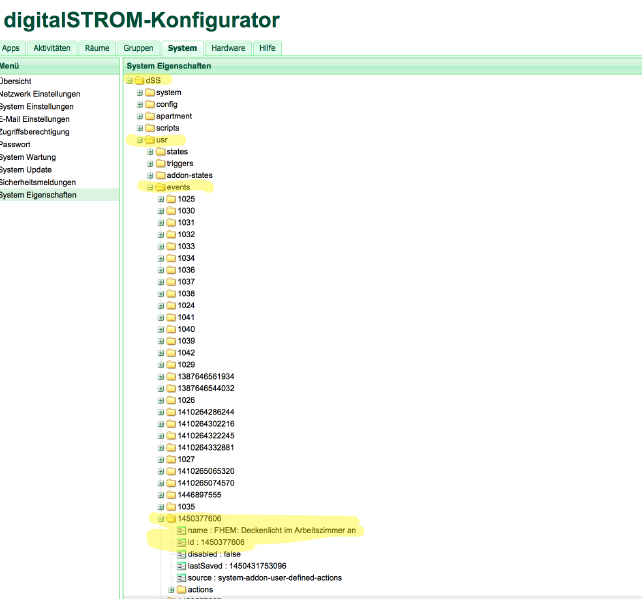Collapse event 1450377606 node

pyautogui.click(x=161, y=519)
